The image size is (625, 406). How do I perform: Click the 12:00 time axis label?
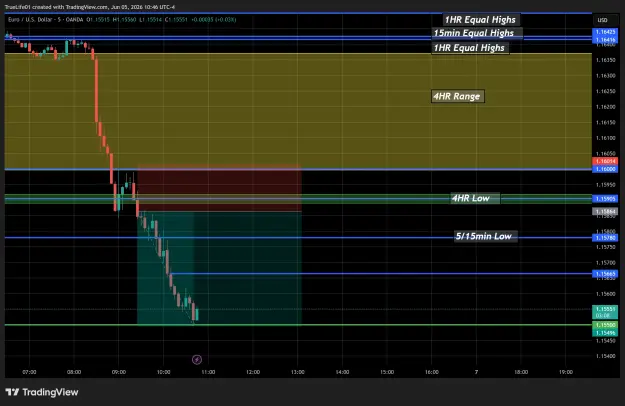[253, 372]
